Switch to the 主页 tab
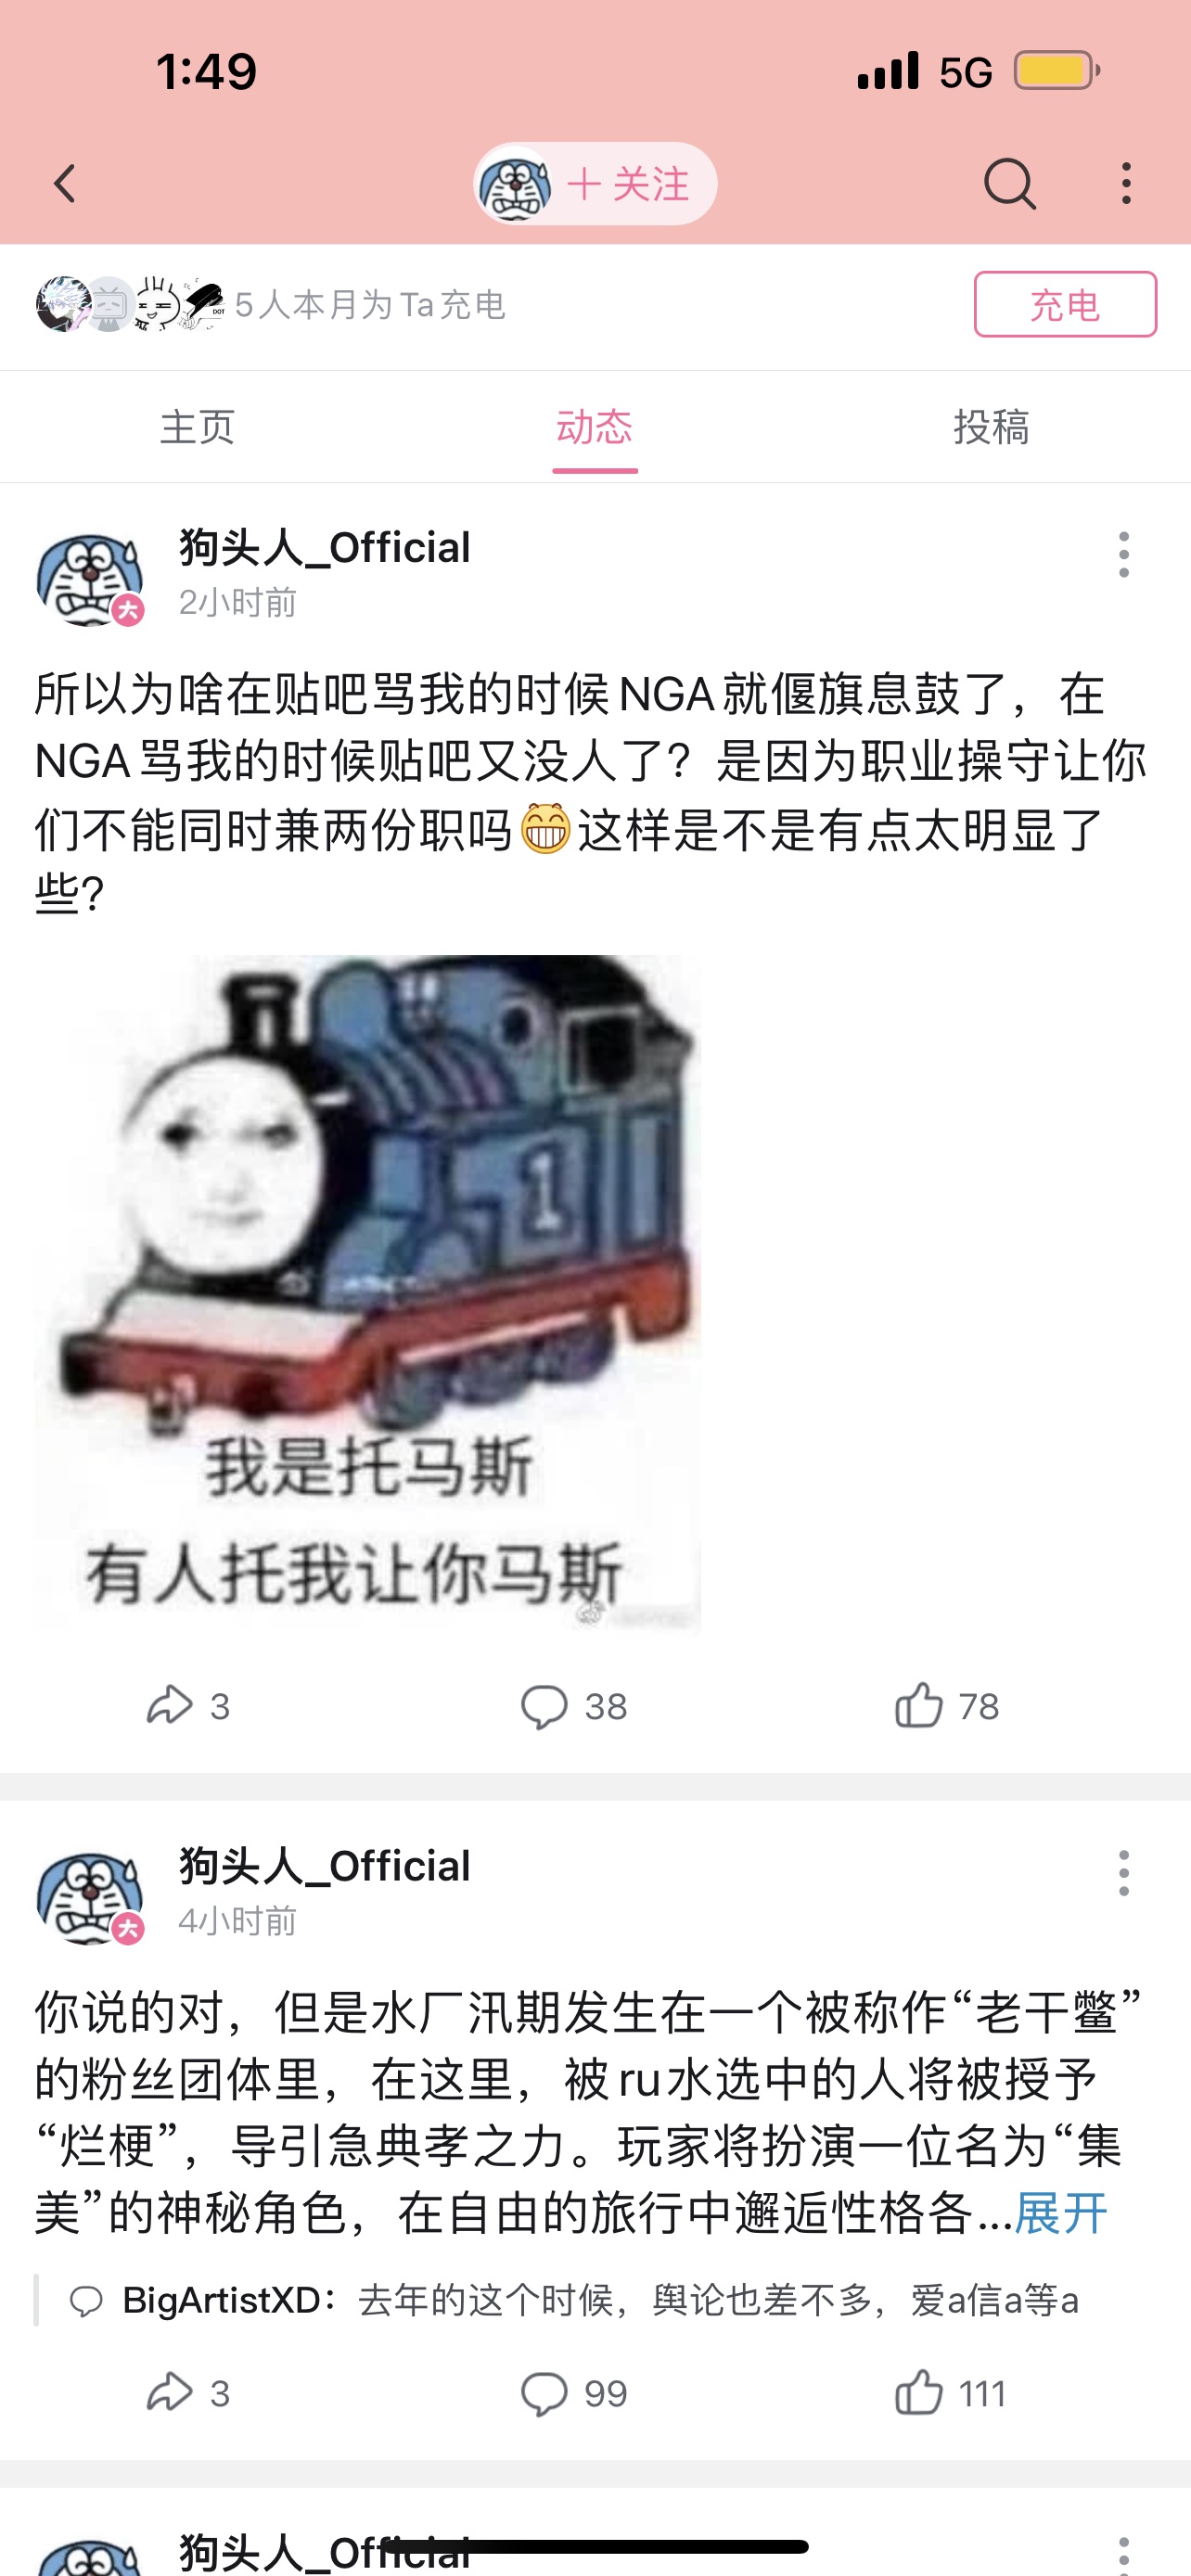The image size is (1191, 2576). click(x=198, y=427)
